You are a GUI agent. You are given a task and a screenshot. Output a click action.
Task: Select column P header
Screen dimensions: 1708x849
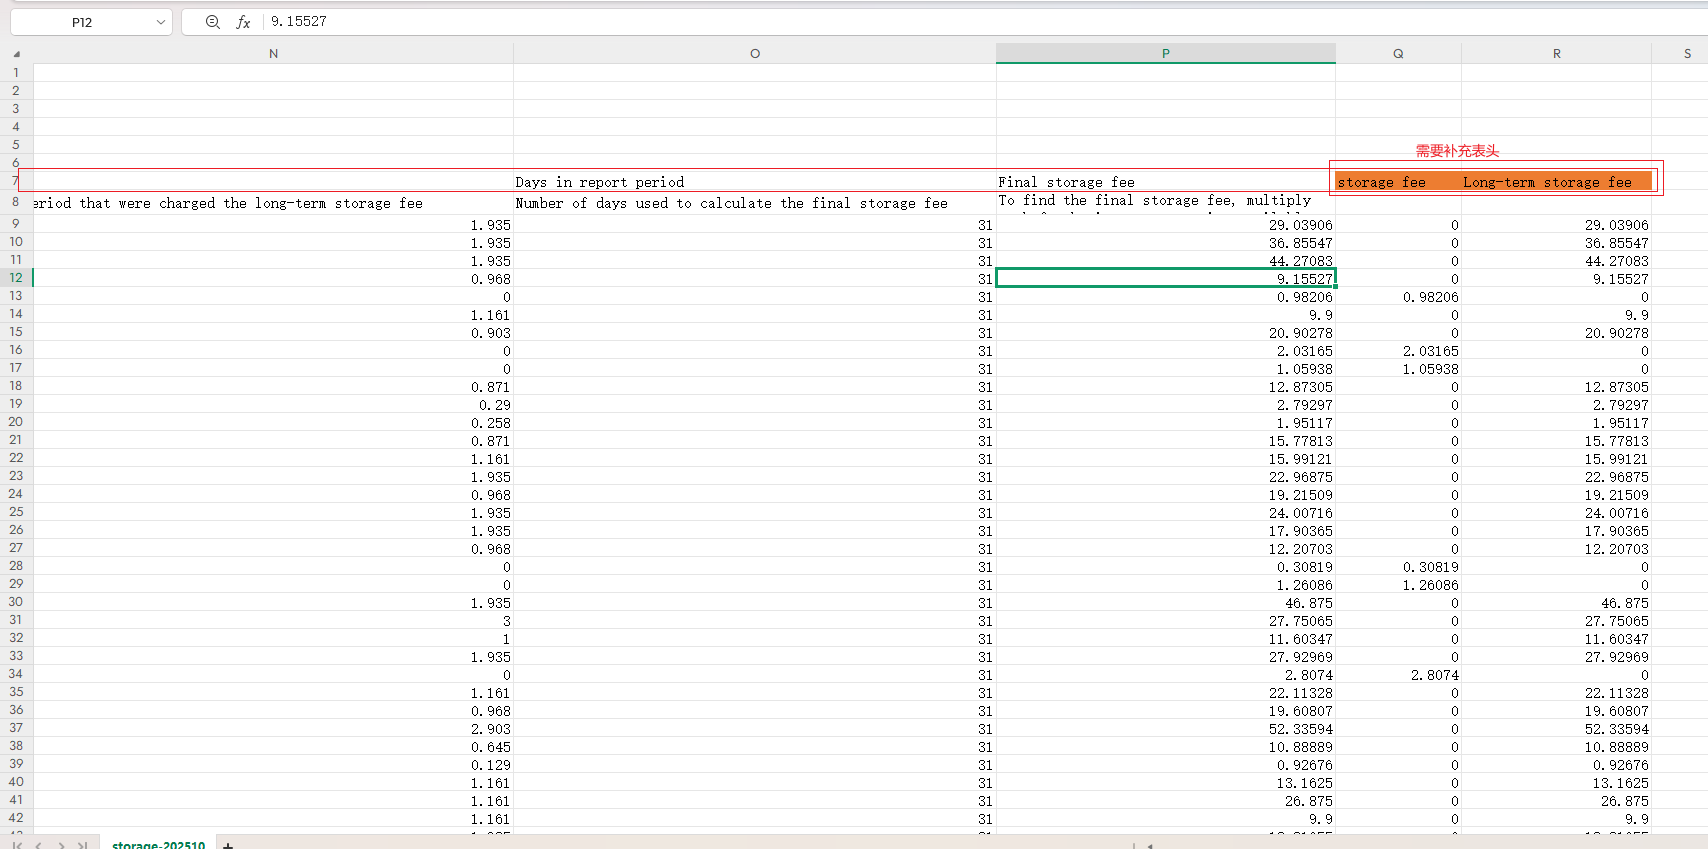1165,54
